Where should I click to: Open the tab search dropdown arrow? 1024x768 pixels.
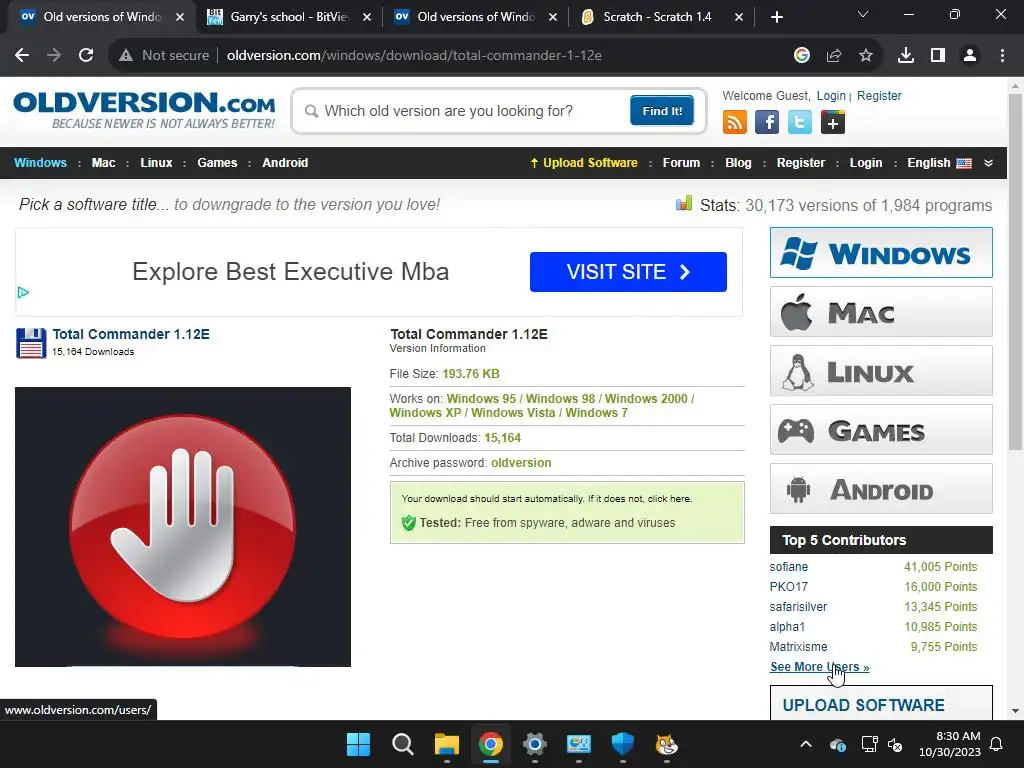click(863, 14)
